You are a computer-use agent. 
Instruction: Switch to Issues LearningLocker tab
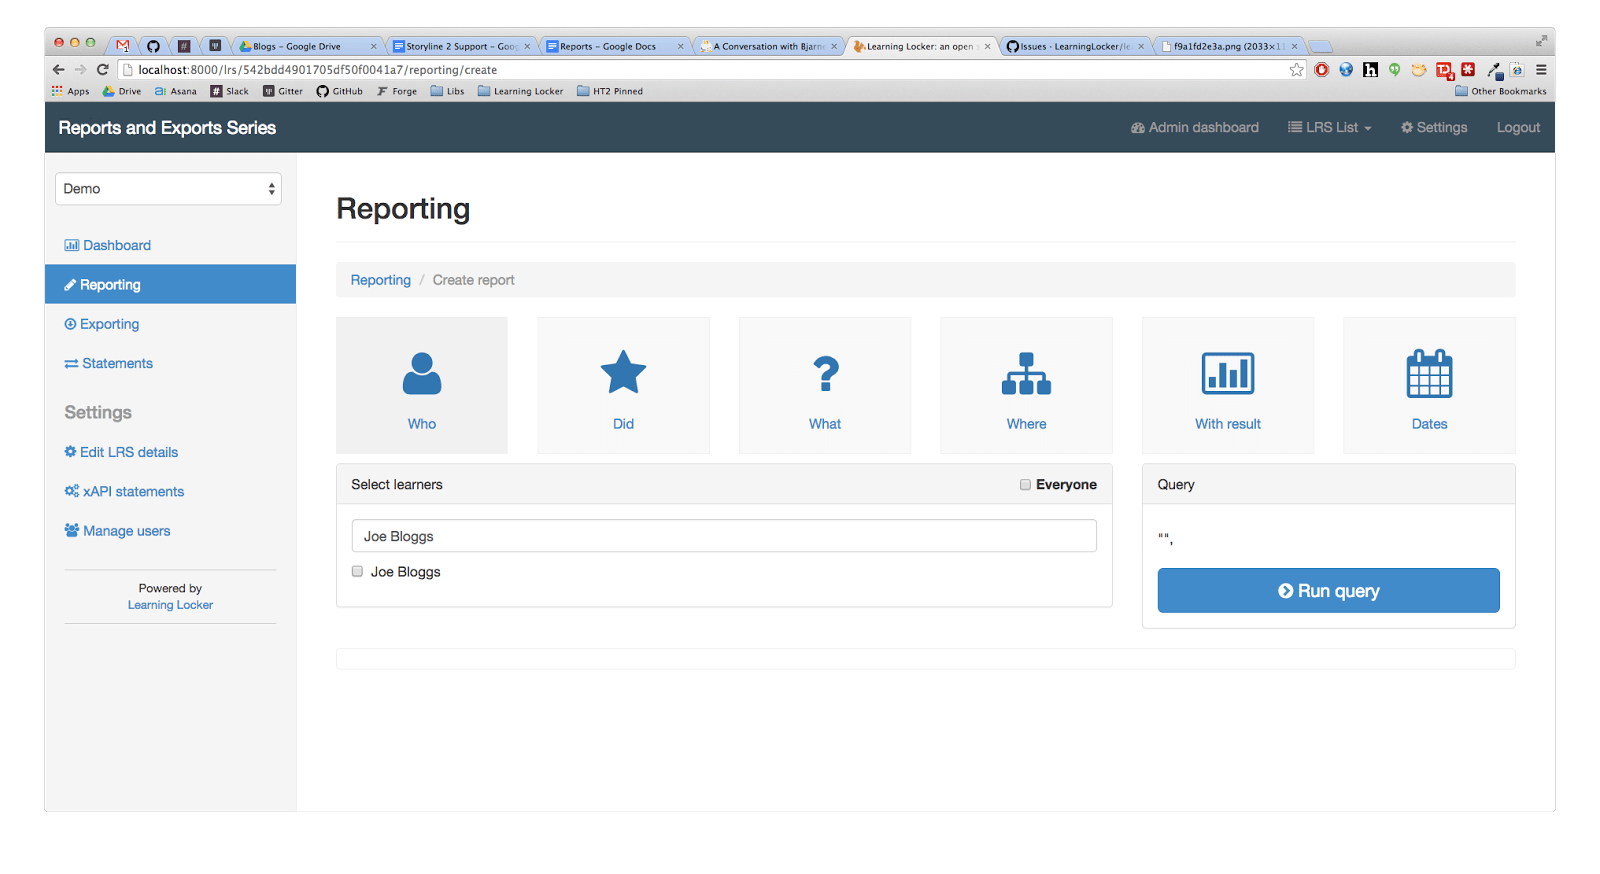click(x=1073, y=46)
